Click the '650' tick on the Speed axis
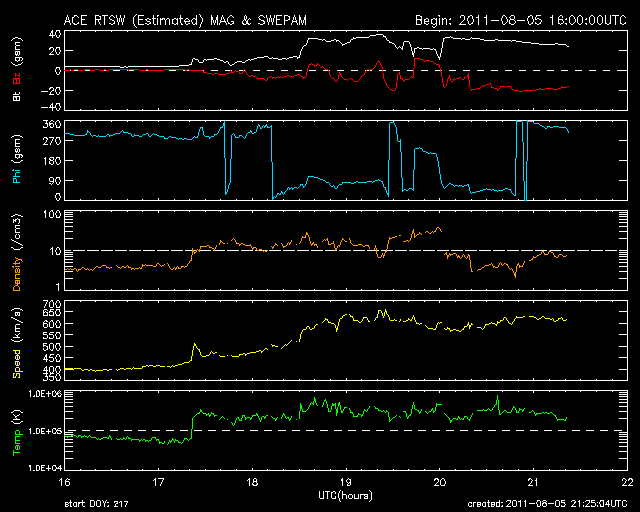The width and height of the screenshot is (640, 512). pos(52,313)
